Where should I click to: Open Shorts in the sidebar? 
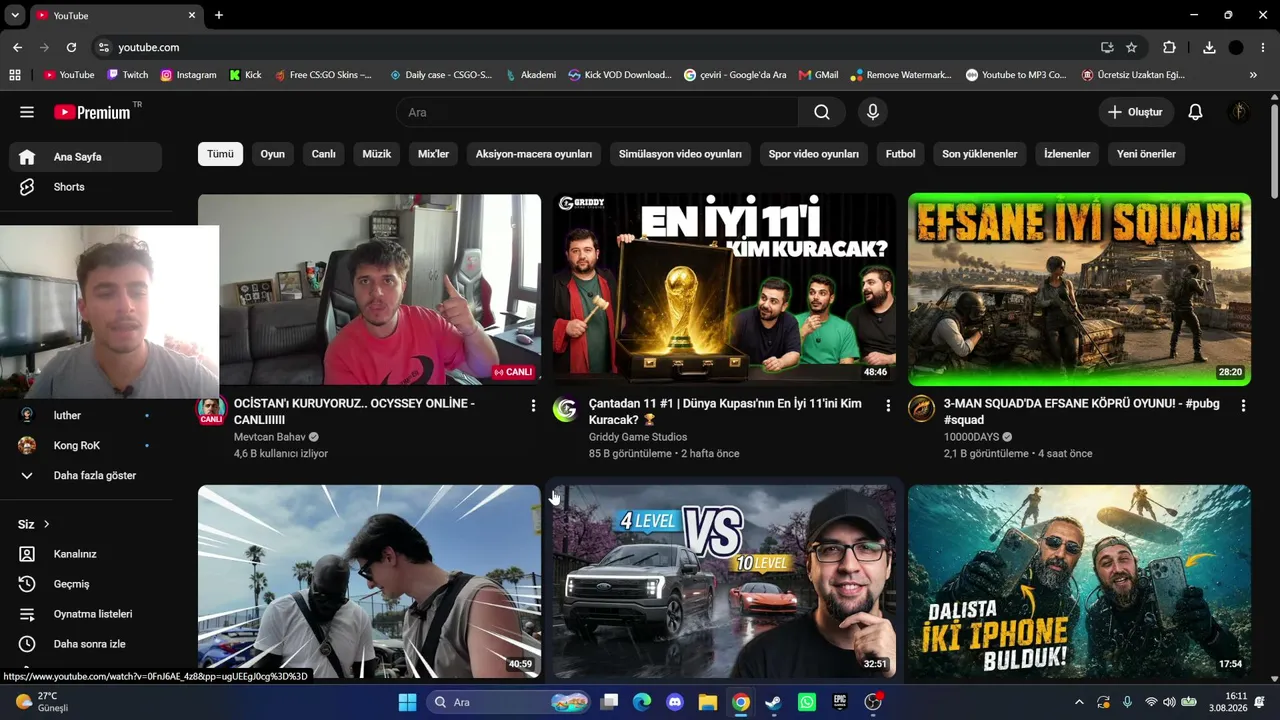coord(86,187)
